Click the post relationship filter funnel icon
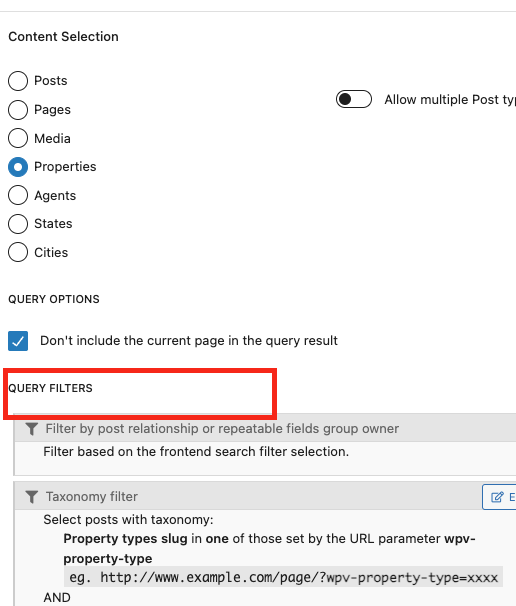516x606 pixels. (x=32, y=429)
